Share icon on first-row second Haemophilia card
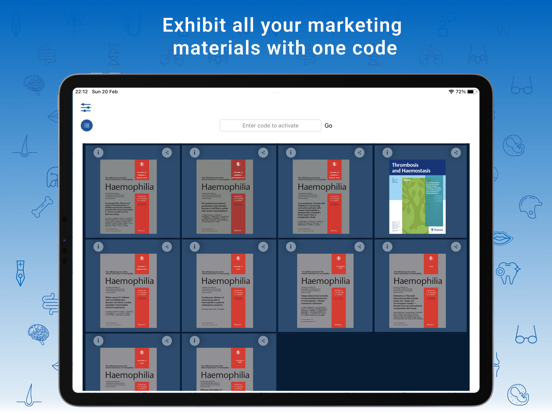This screenshot has height=414, width=552. pos(263,152)
